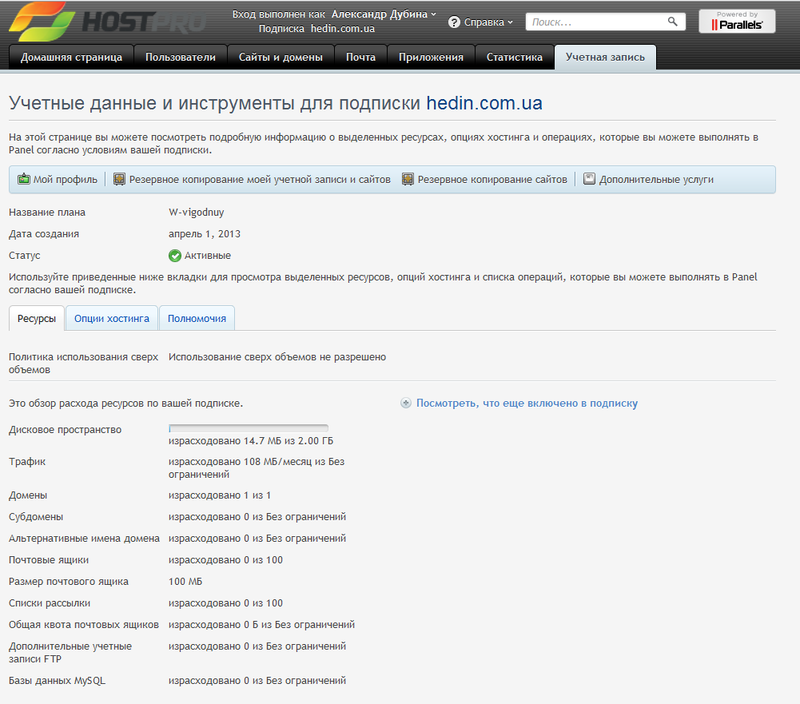Screen dimensions: 800x704
Task: Click the Мой профиль icon
Action: (x=23, y=179)
